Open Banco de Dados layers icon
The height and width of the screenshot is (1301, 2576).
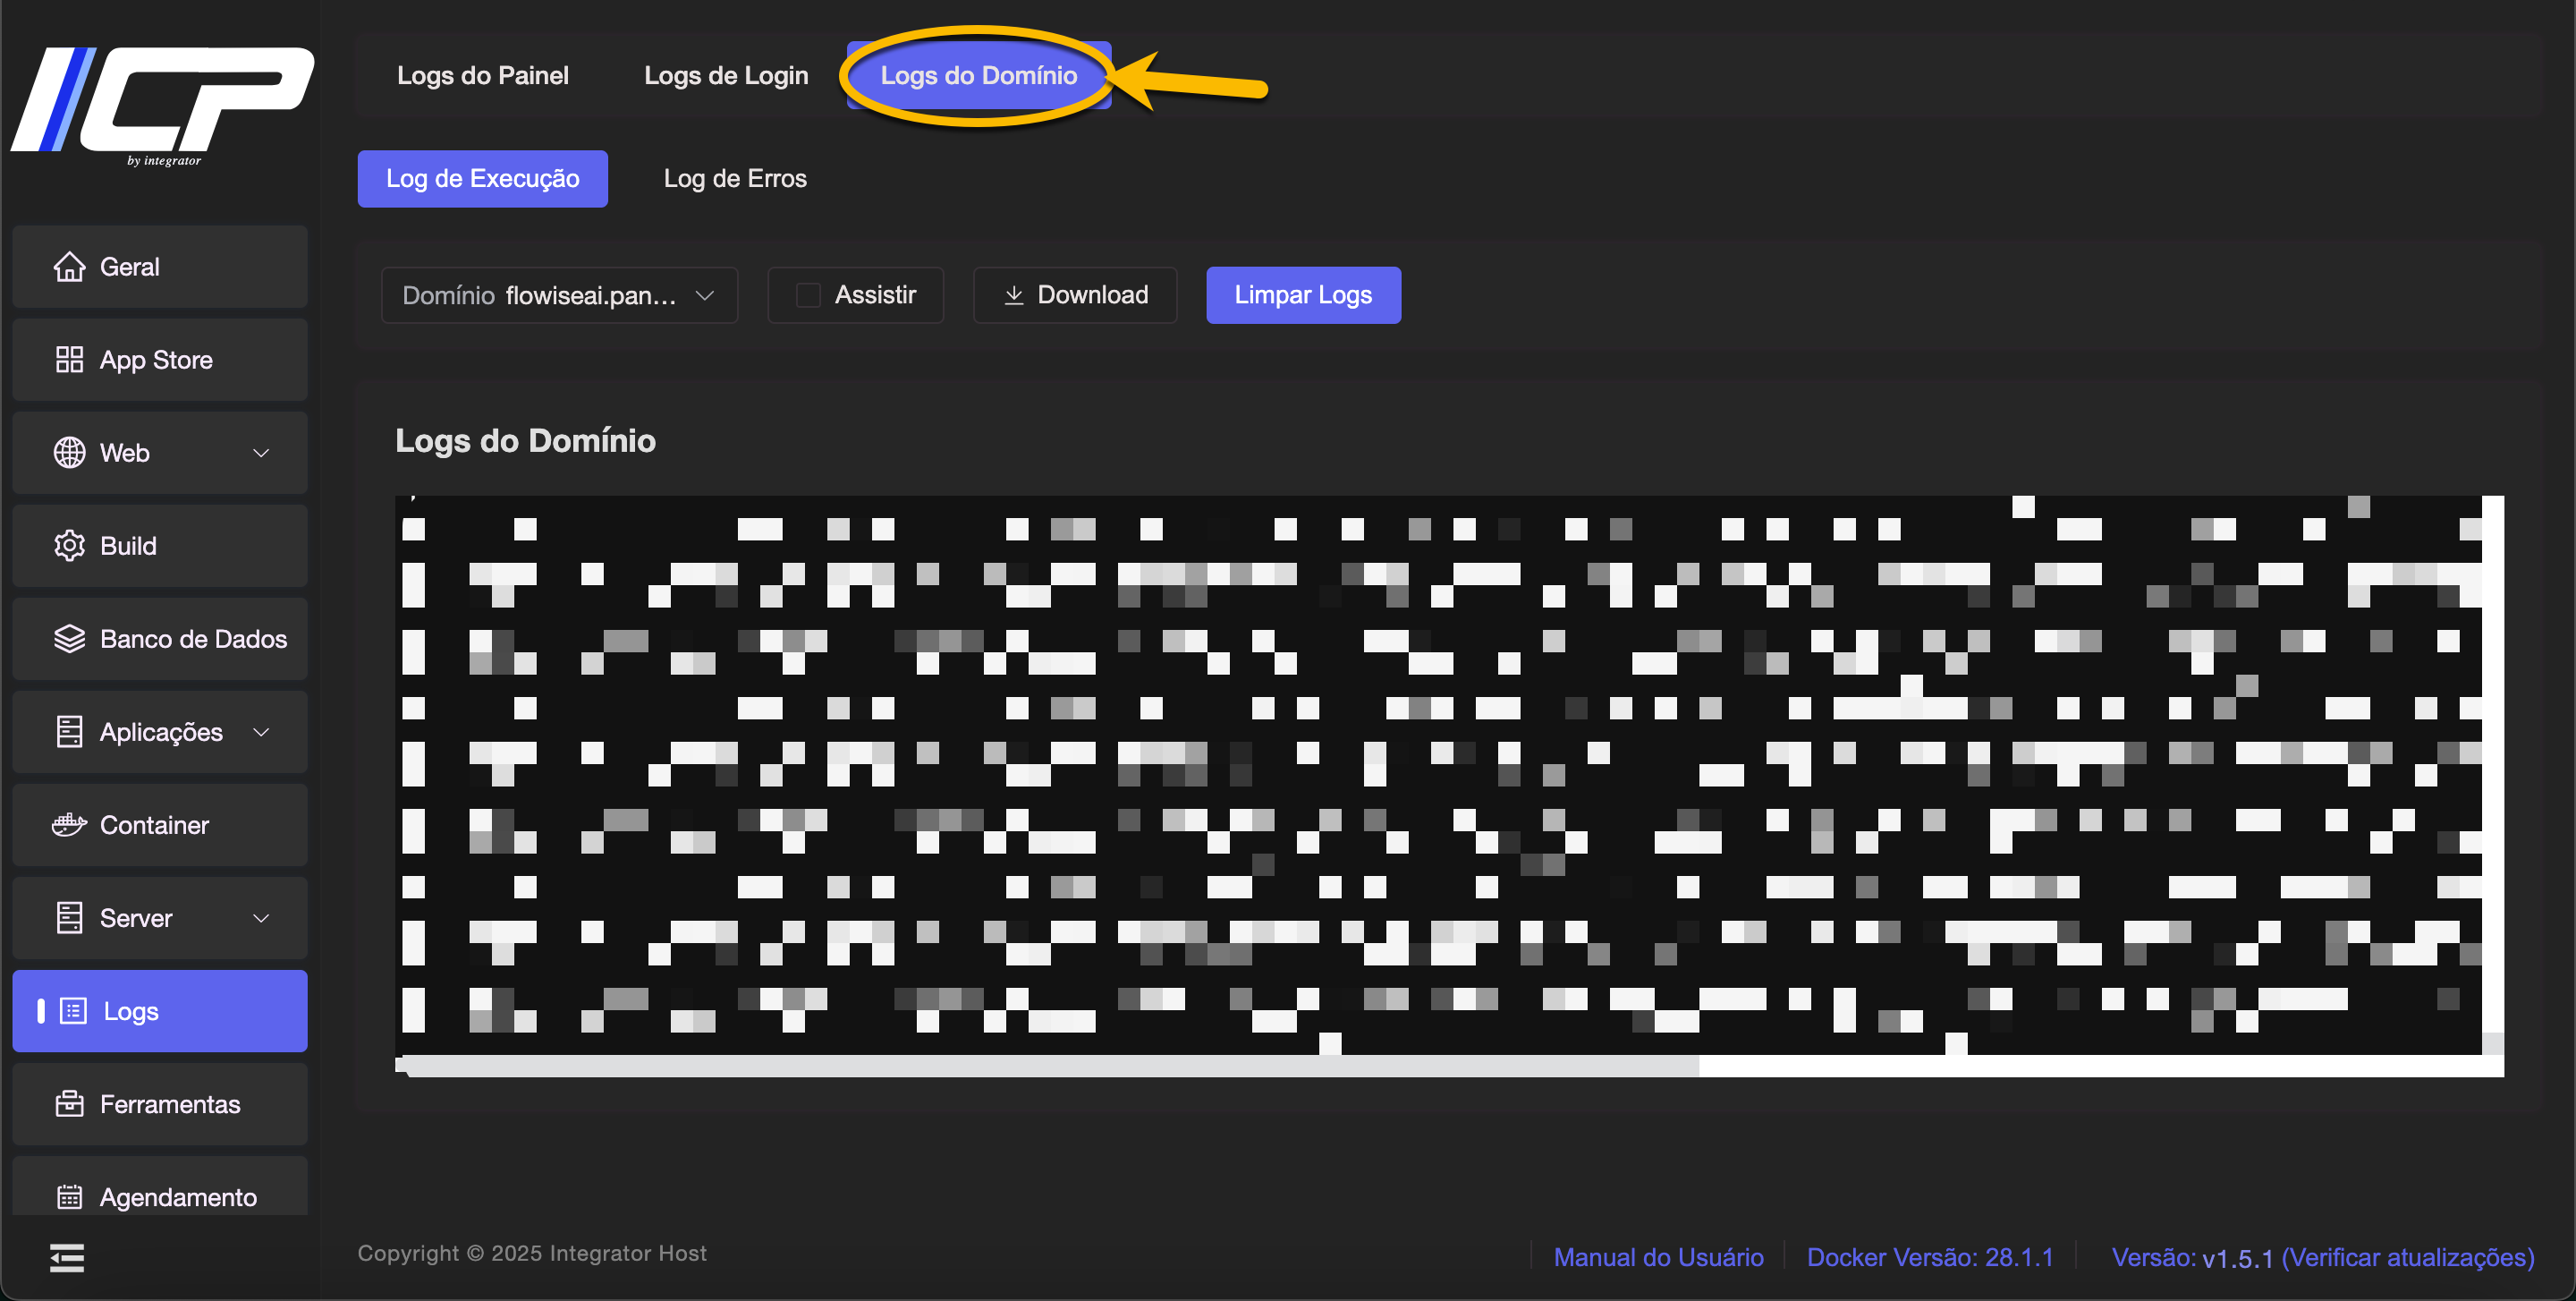pos(69,639)
